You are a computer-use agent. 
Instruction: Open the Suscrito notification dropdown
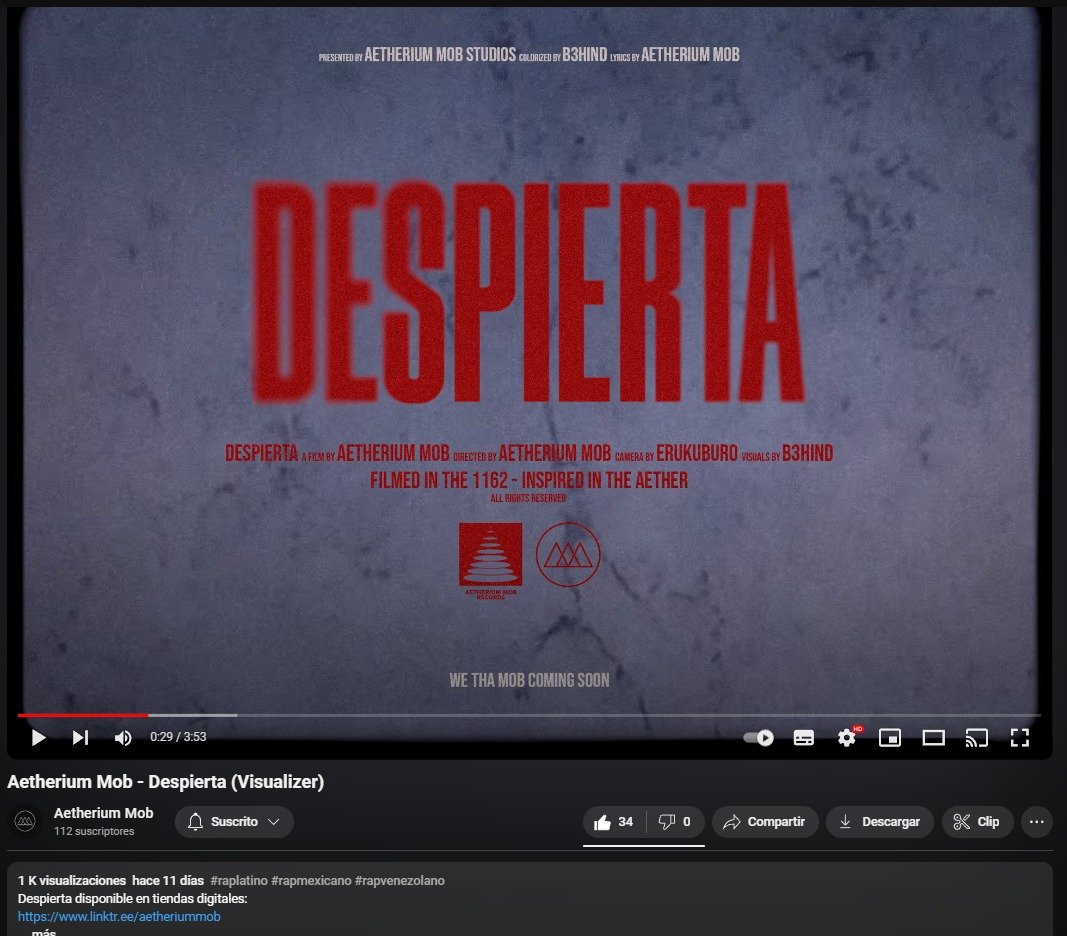234,822
